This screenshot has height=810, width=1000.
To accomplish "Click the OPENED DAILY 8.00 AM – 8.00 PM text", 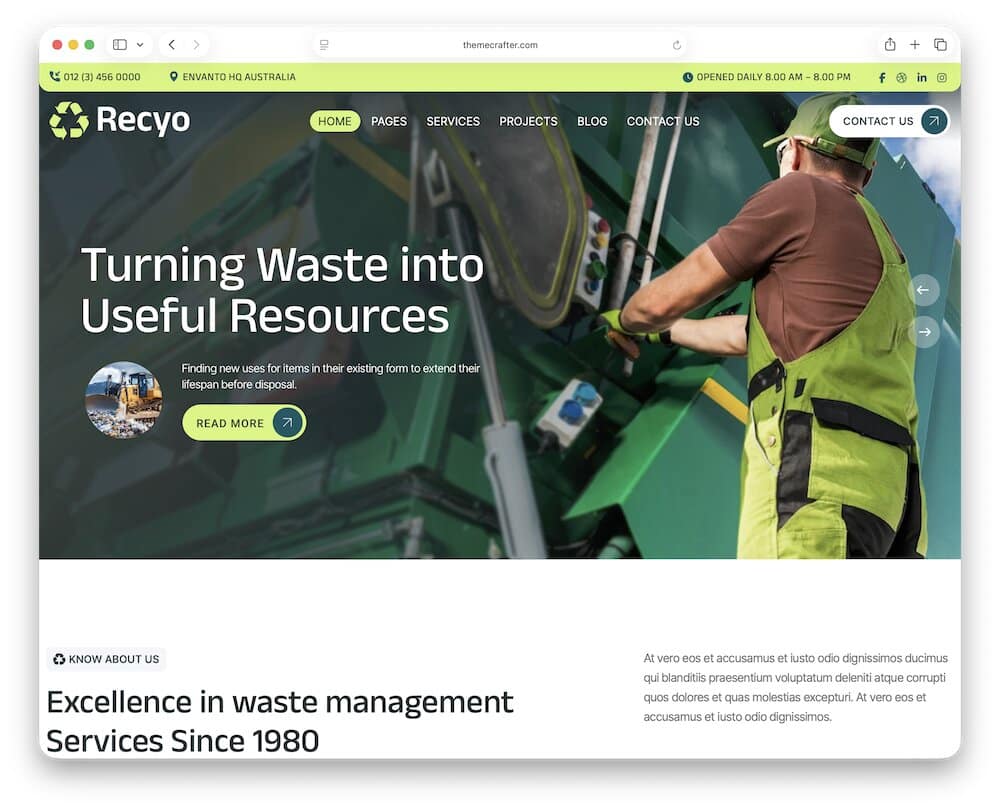I will [773, 77].
